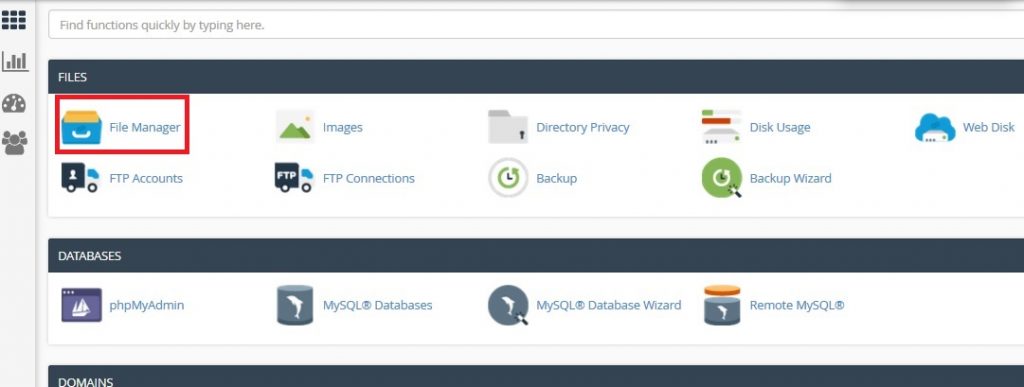Launch the MySQL Database Wizard icon
Image resolution: width=1024 pixels, height=387 pixels.
508,305
